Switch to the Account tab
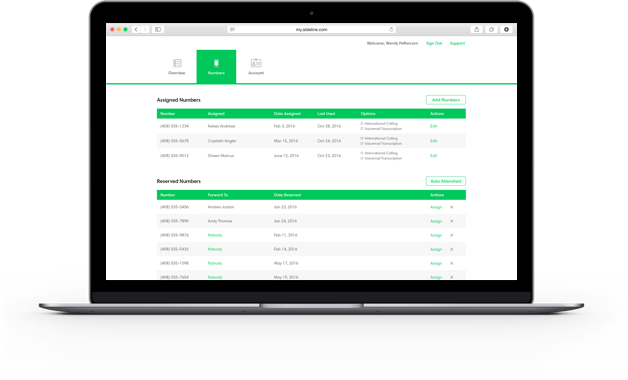This screenshot has height=380, width=628. (256, 66)
